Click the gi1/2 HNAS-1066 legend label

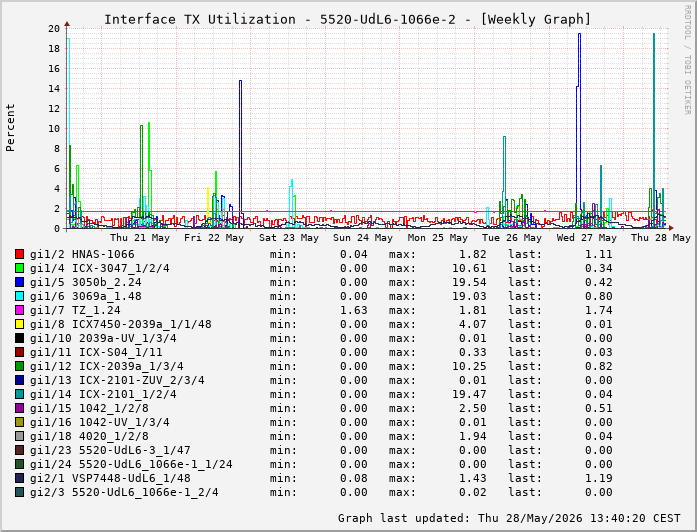point(82,254)
